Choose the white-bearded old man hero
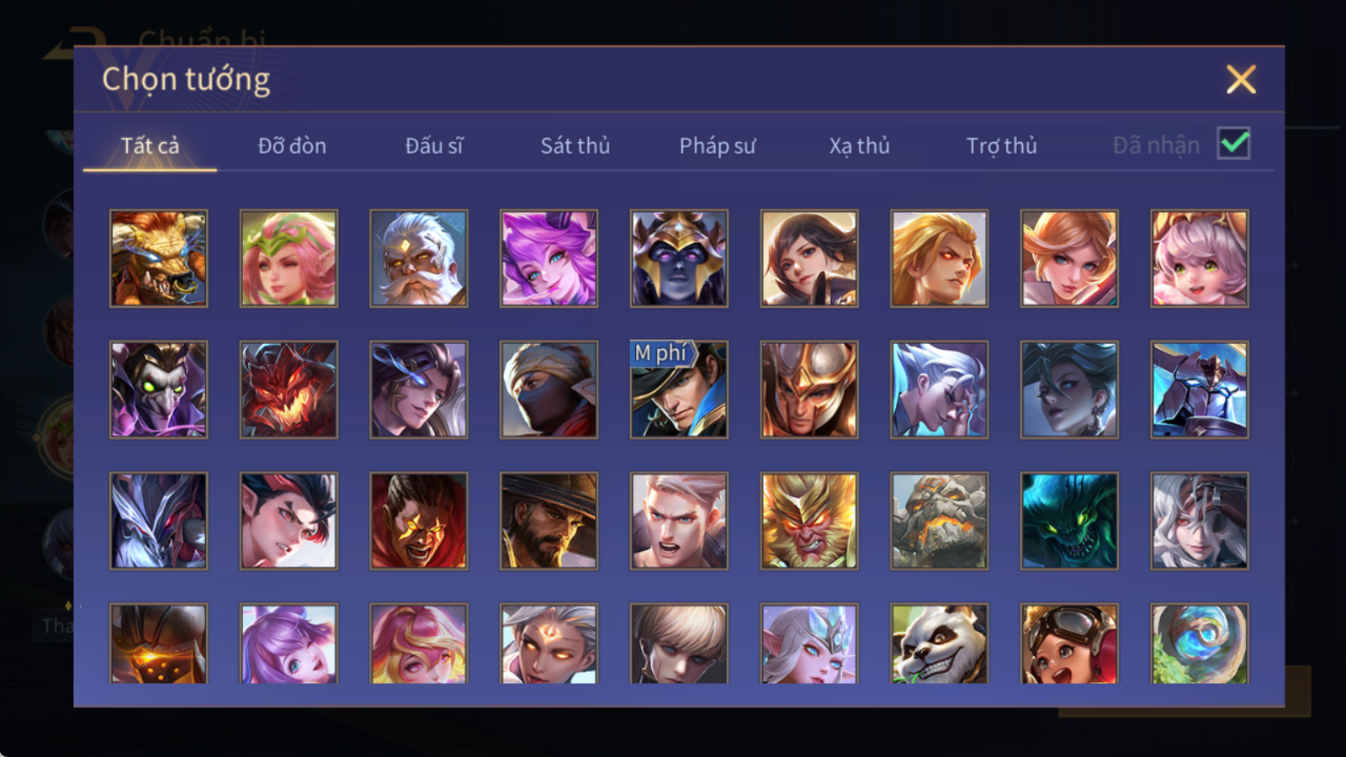Screen dimensions: 1346x757 [419, 258]
